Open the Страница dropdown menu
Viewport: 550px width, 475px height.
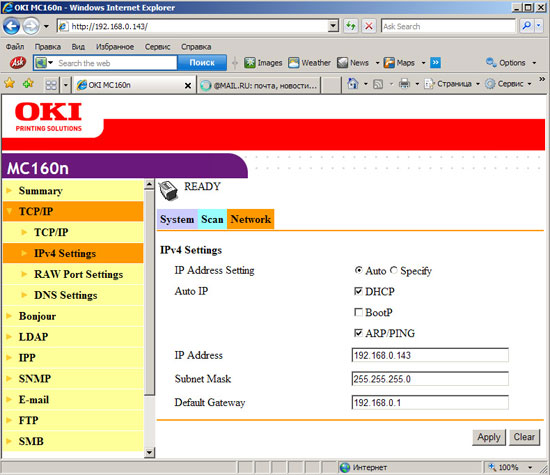click(x=452, y=83)
